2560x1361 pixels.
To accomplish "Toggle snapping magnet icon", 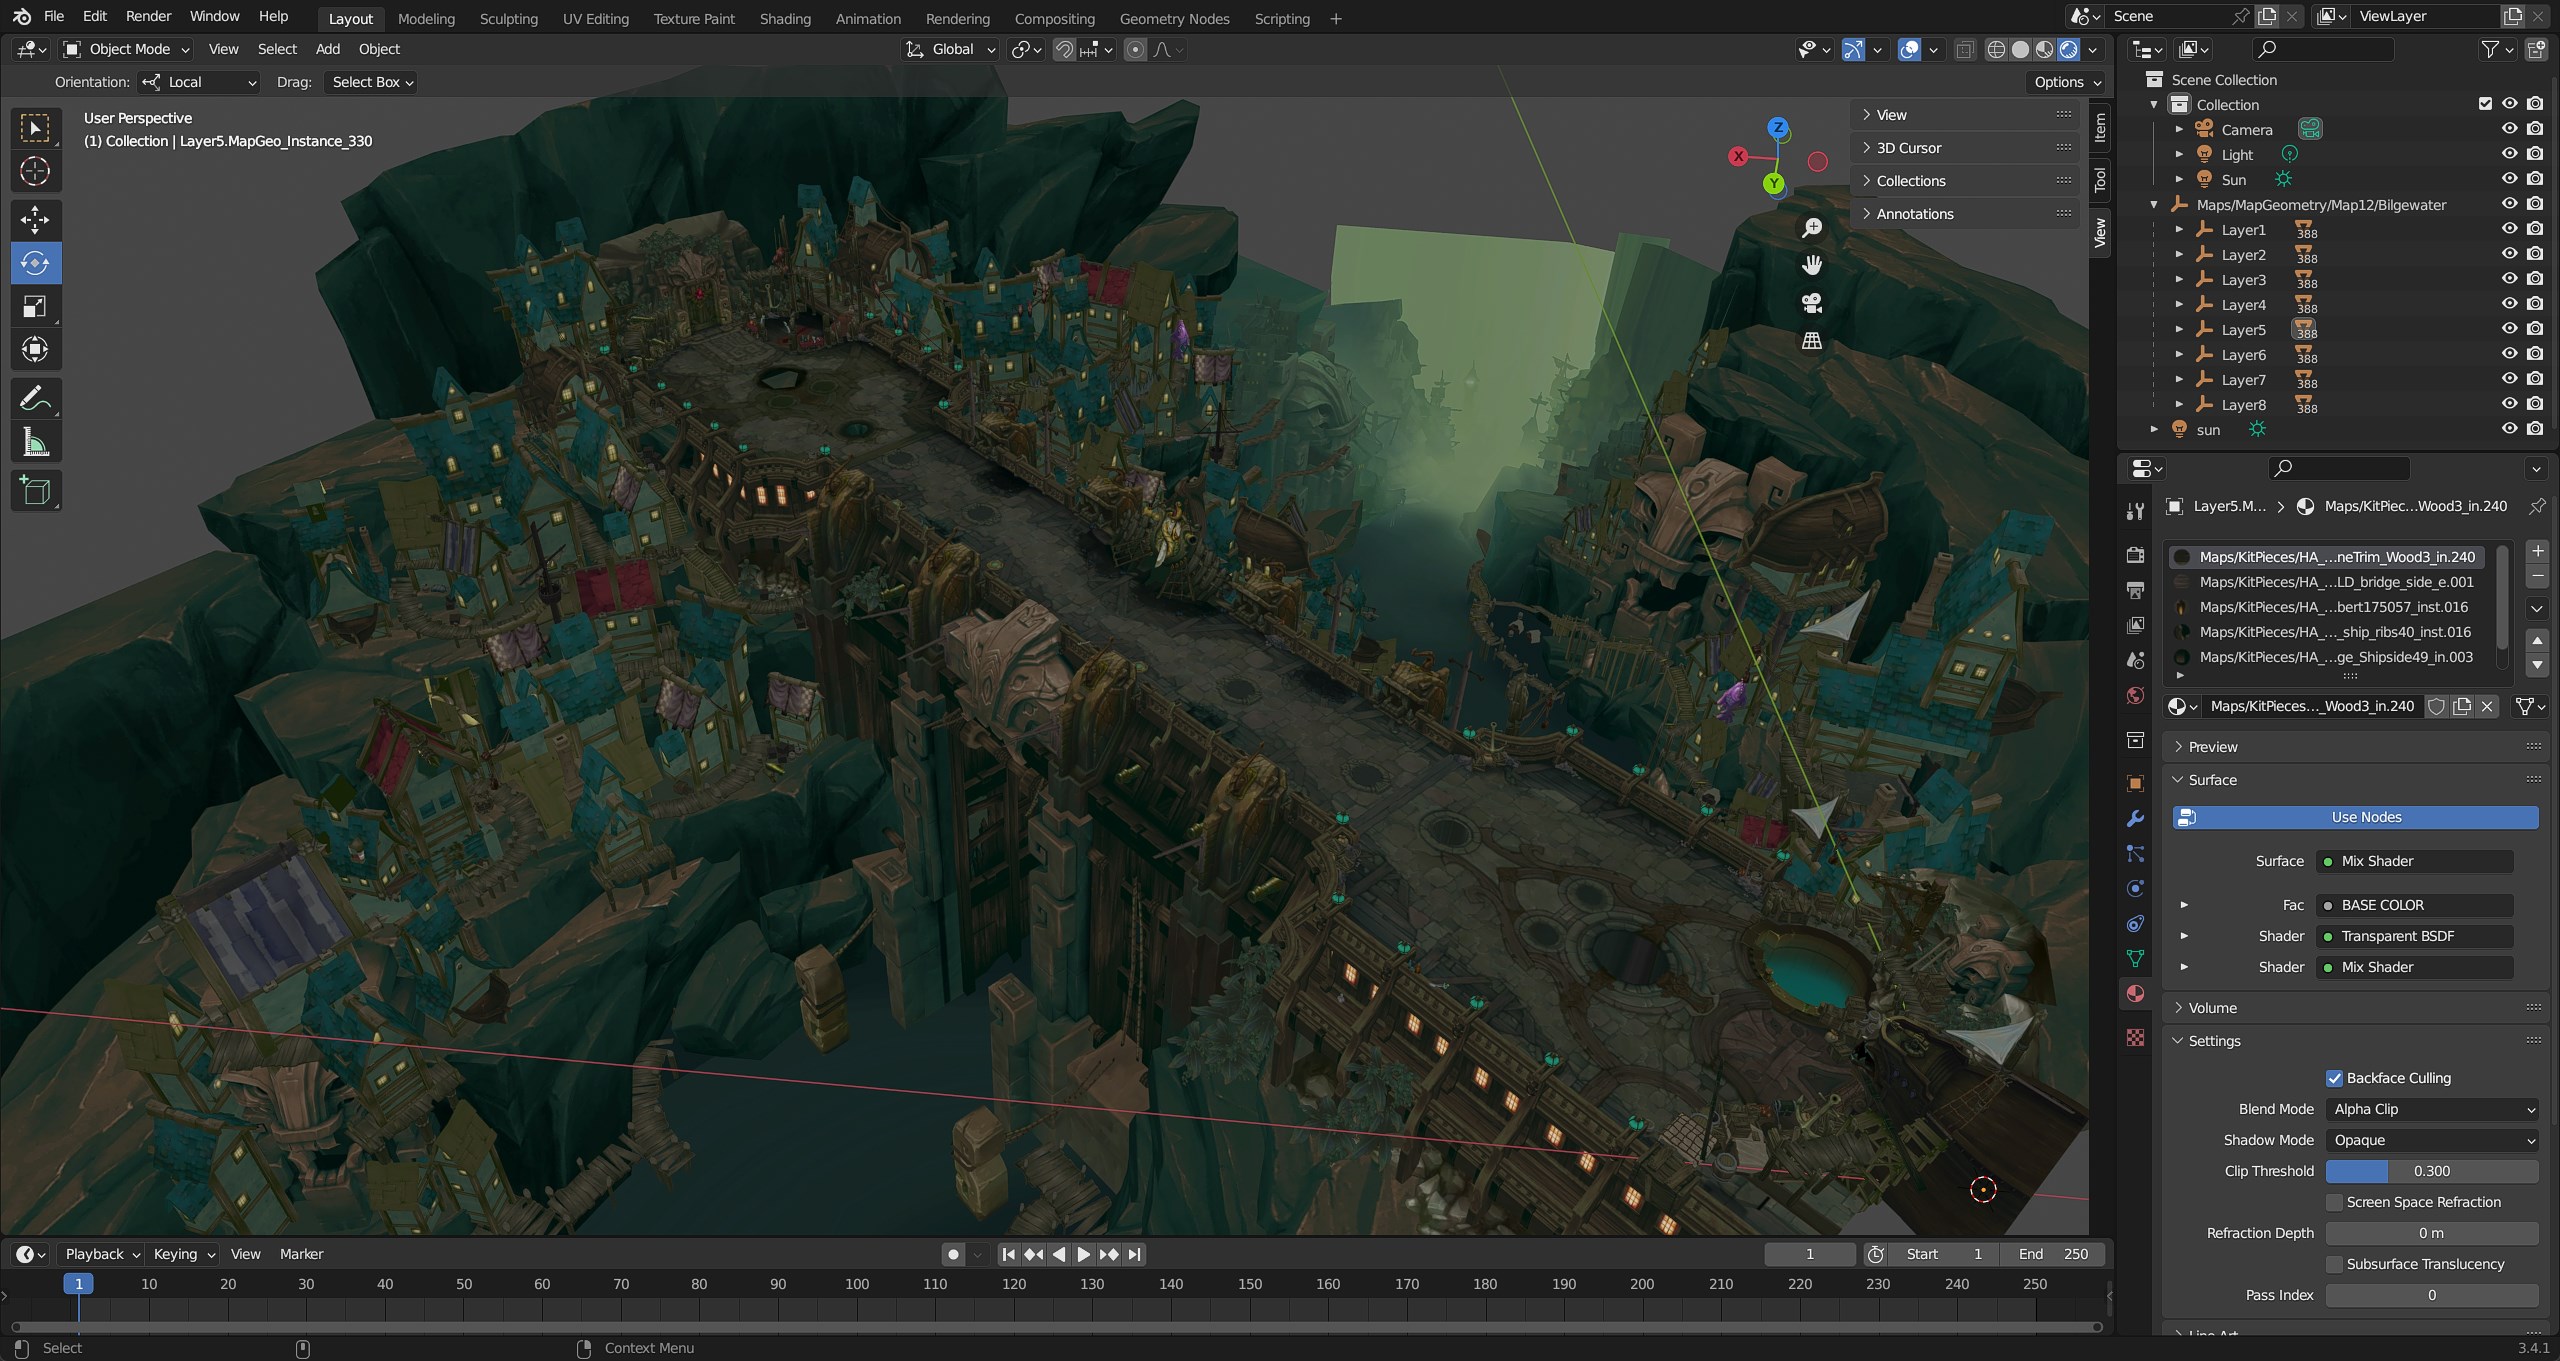I will point(1065,49).
